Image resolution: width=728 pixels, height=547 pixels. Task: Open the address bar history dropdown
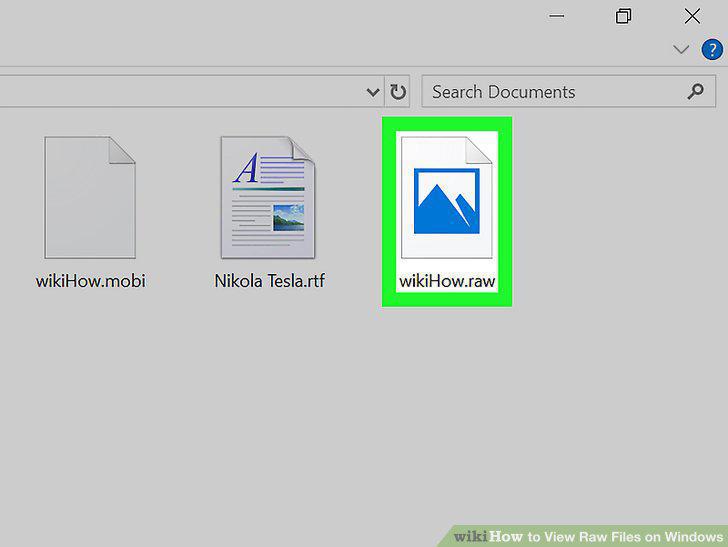click(372, 92)
